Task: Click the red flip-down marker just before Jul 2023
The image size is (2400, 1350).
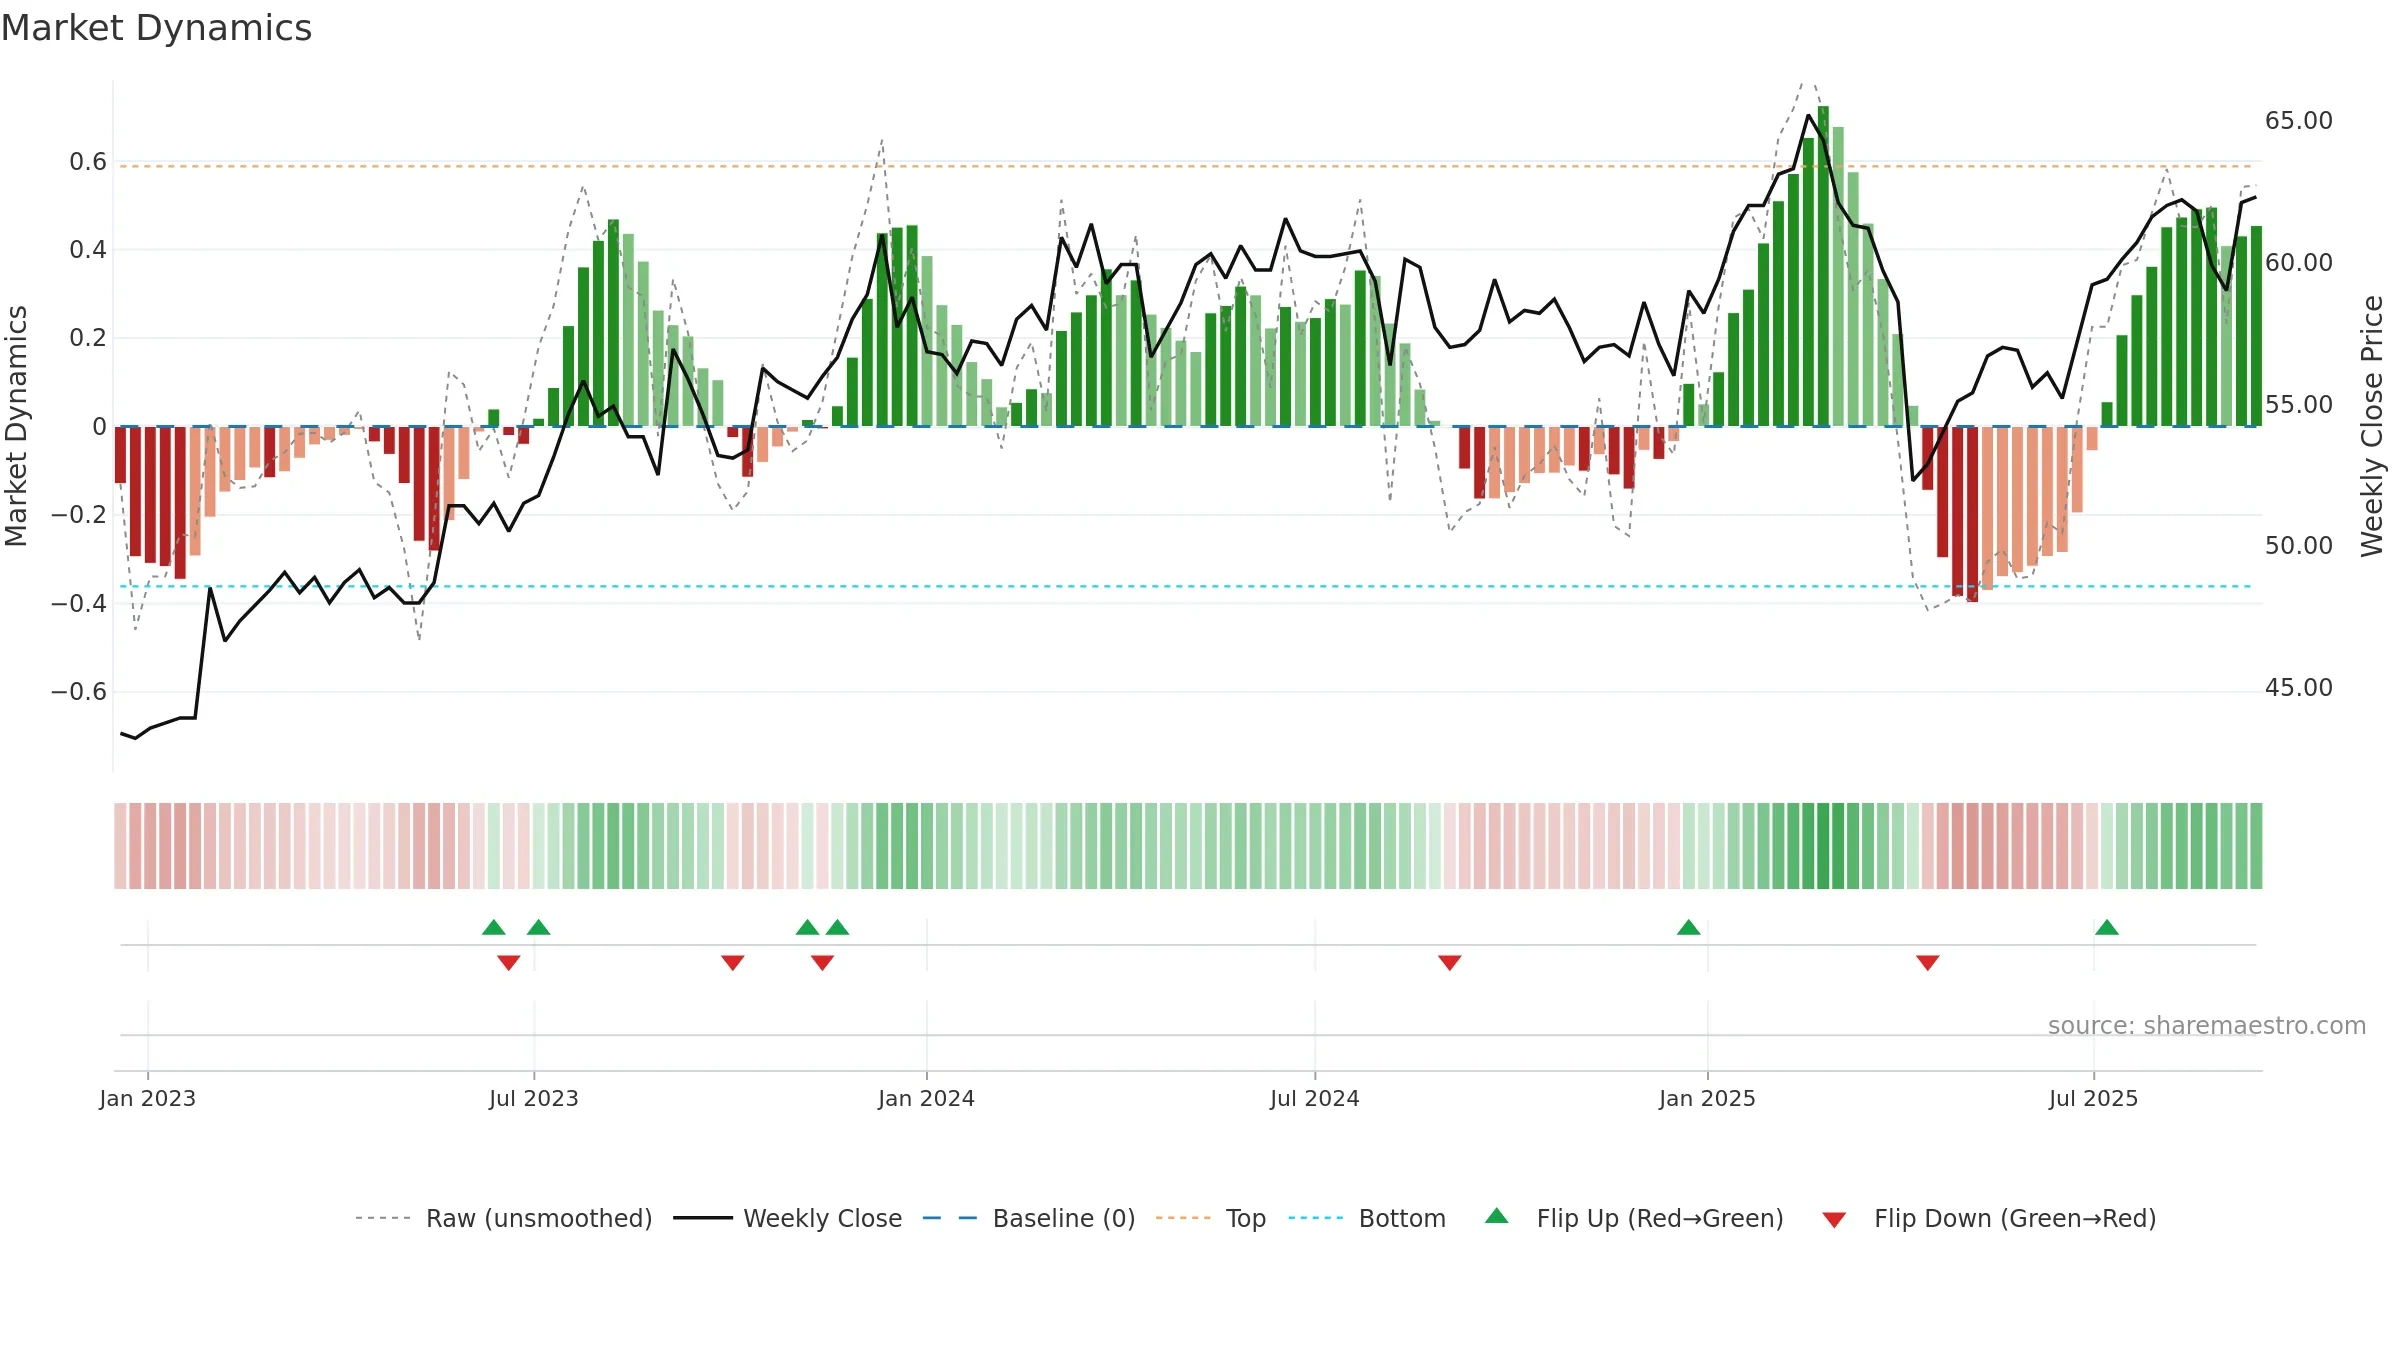Action: 509,962
